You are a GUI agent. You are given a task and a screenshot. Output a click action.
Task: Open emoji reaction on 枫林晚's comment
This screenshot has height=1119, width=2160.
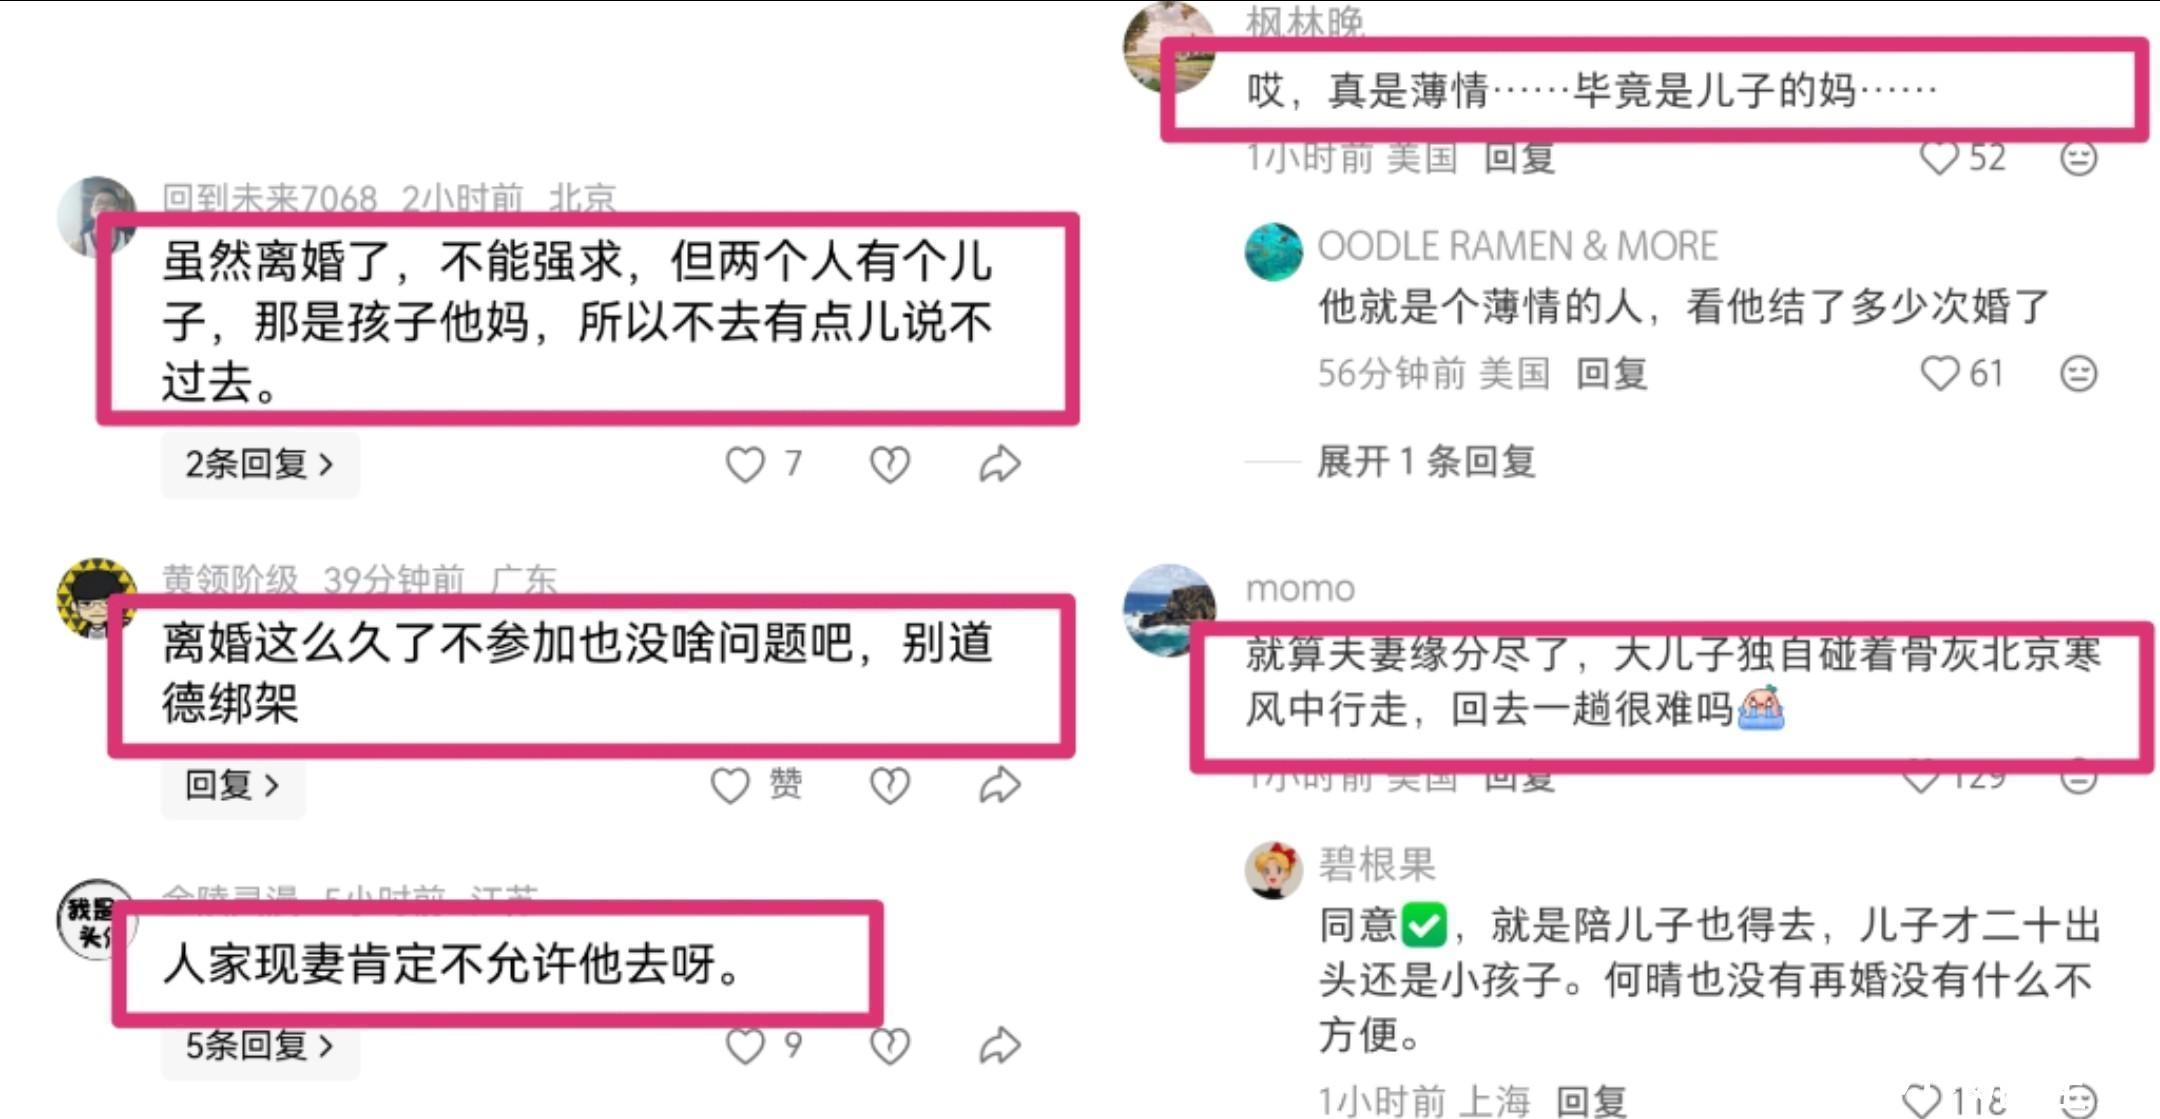click(2079, 158)
